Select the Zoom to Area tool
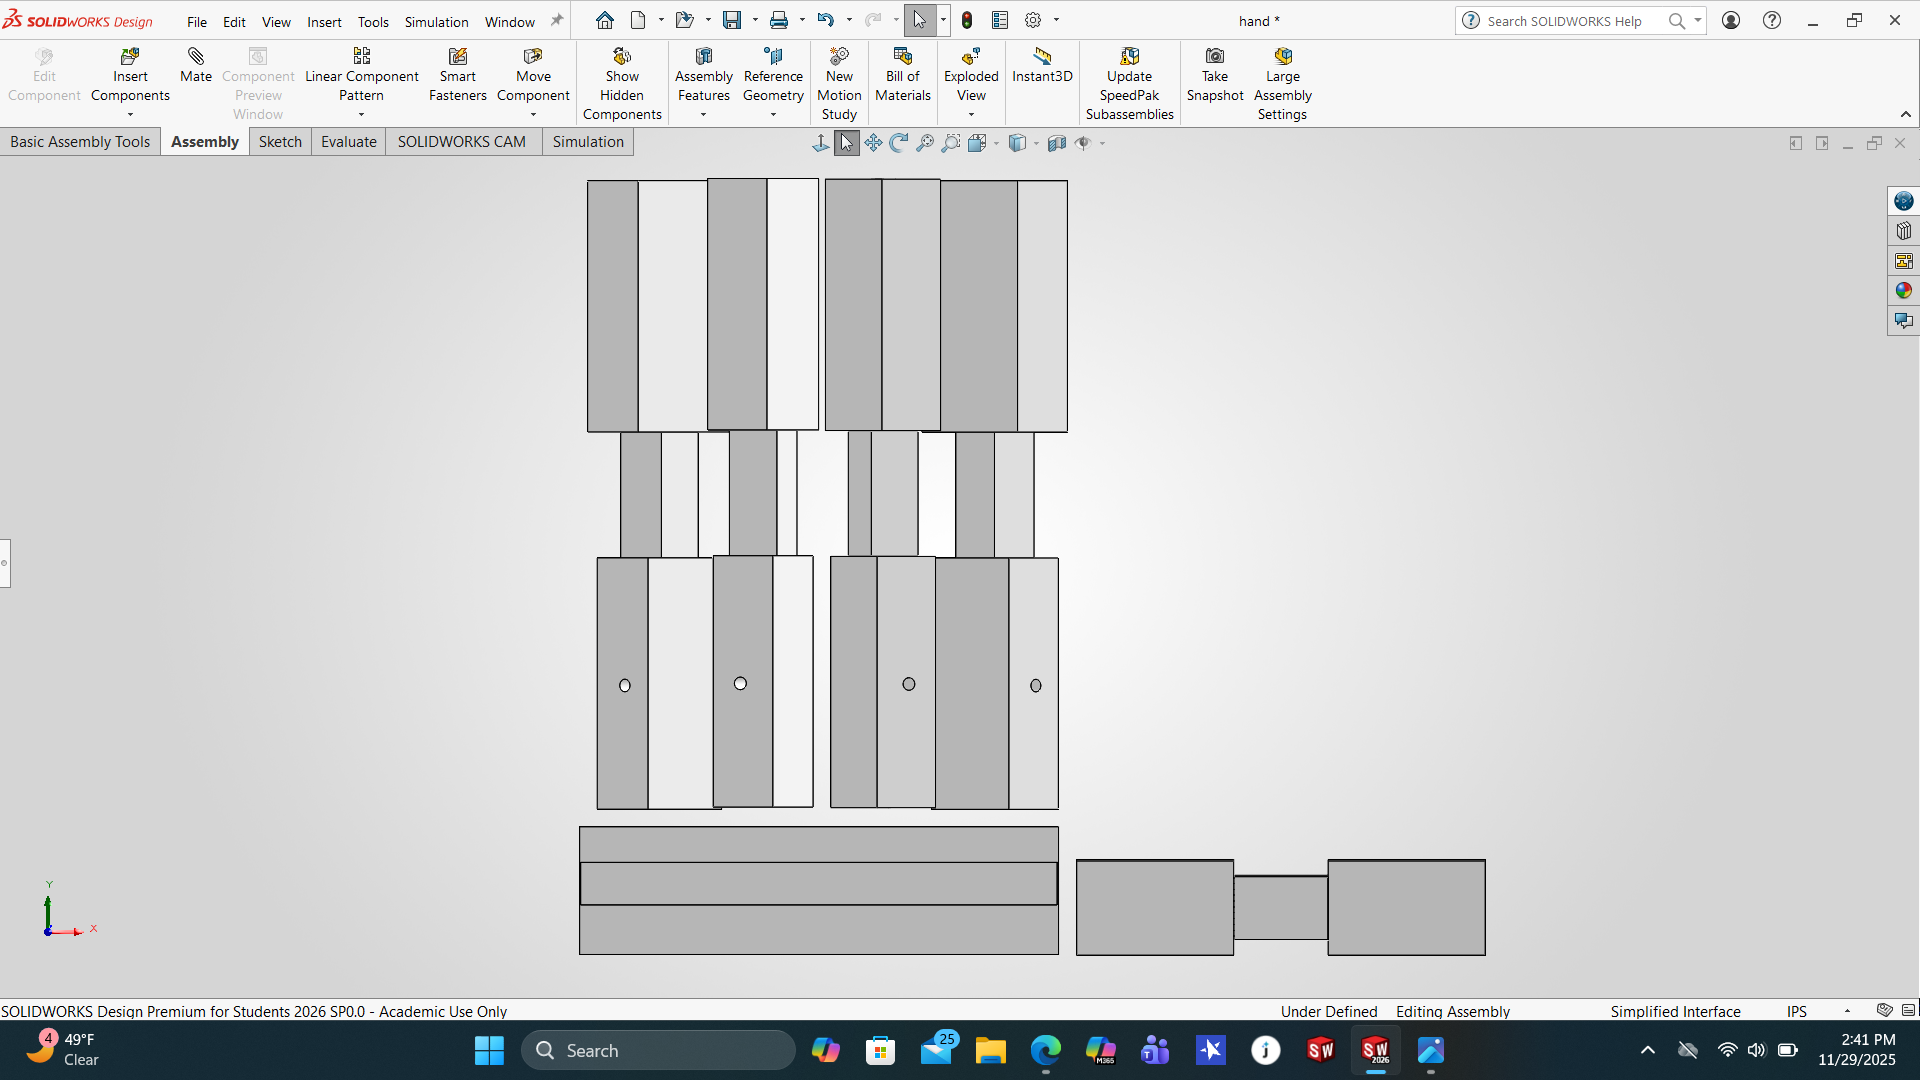The width and height of the screenshot is (1920, 1080). pyautogui.click(x=950, y=143)
